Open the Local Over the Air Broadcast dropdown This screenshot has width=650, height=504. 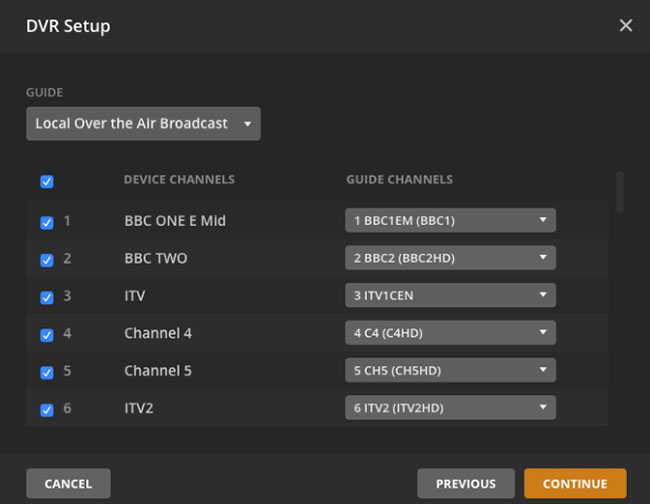click(143, 124)
